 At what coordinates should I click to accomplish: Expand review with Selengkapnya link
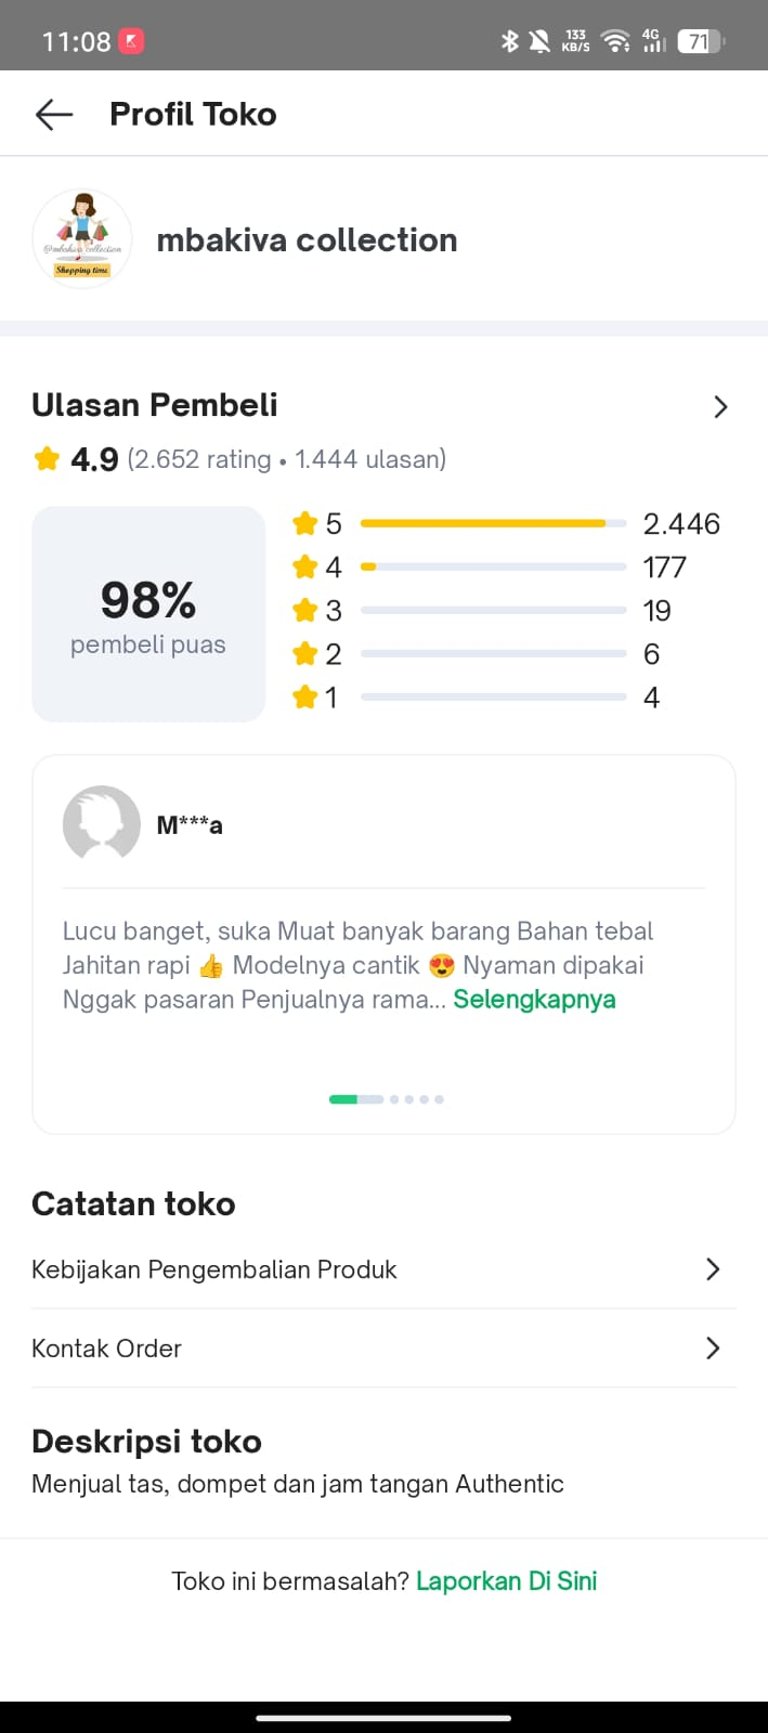pos(534,999)
